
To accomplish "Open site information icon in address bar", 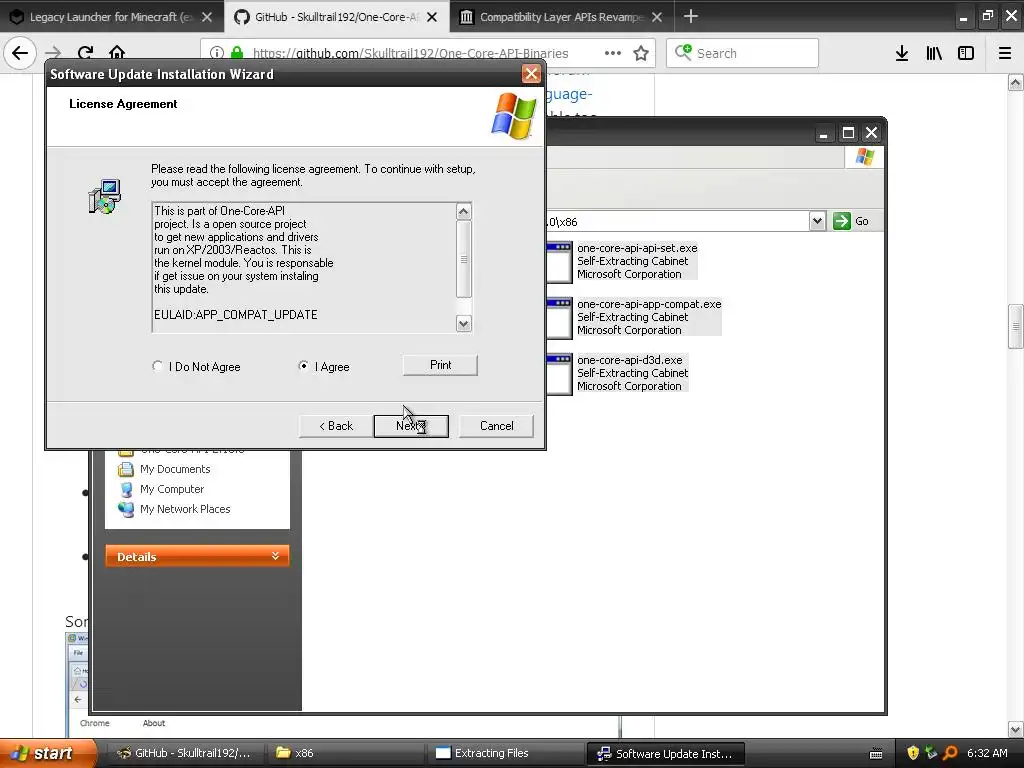I will click(217, 53).
